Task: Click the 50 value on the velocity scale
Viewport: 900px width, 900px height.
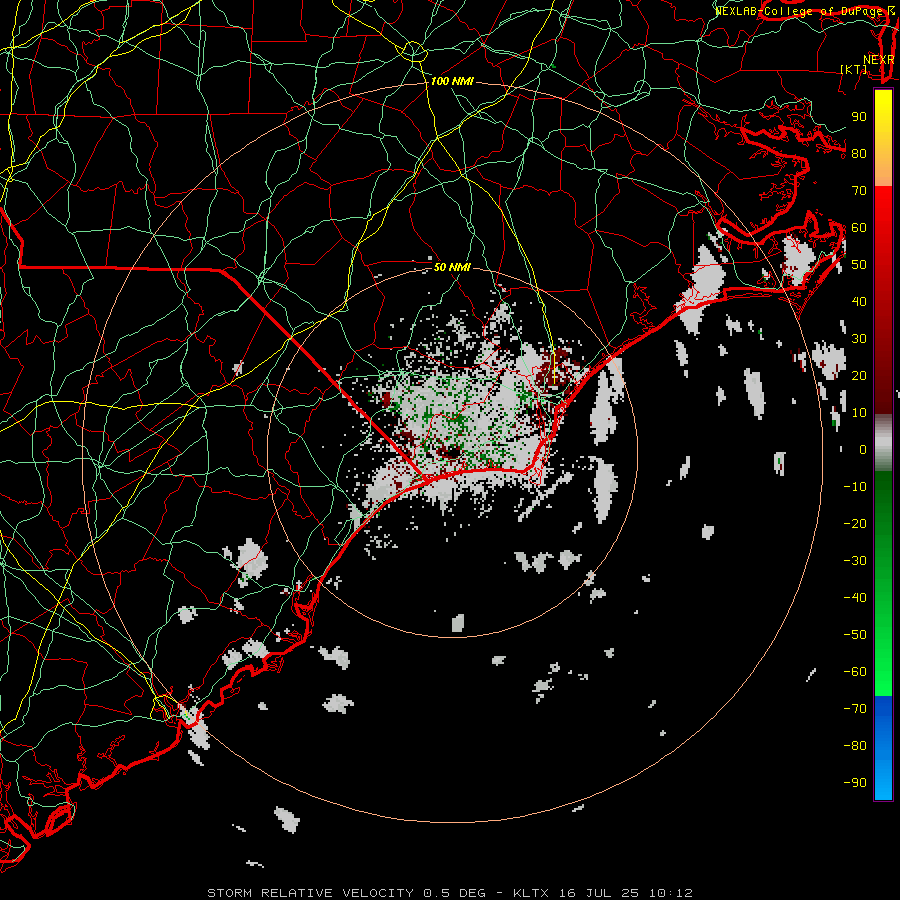Action: tap(859, 265)
